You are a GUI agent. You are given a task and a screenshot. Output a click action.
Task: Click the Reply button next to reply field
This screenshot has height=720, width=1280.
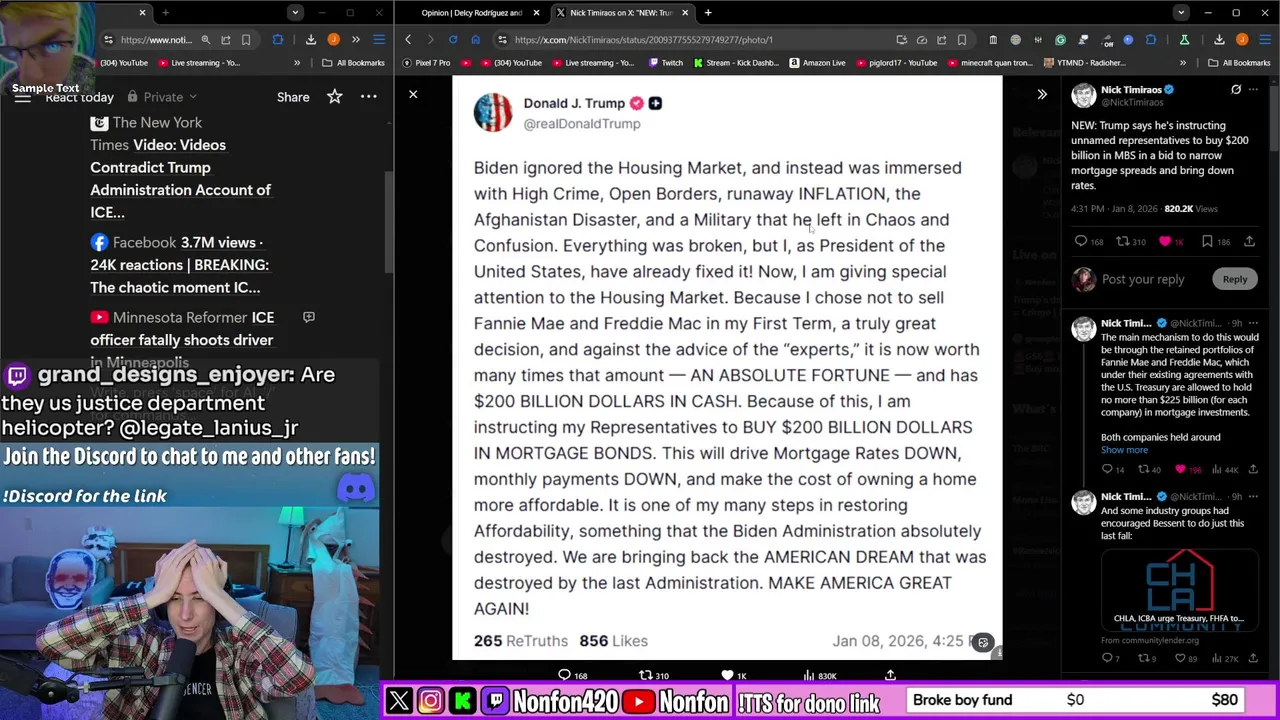(1235, 279)
